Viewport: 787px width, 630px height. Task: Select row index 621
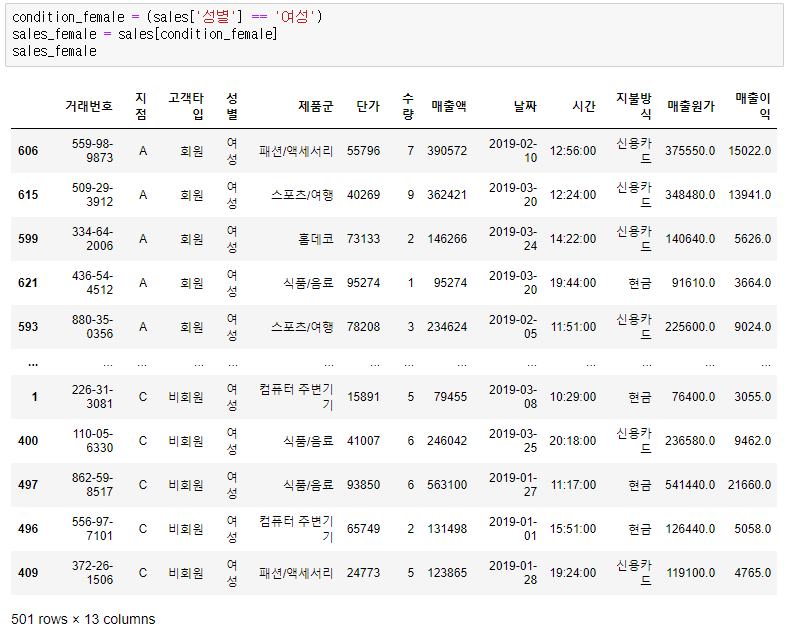28,283
